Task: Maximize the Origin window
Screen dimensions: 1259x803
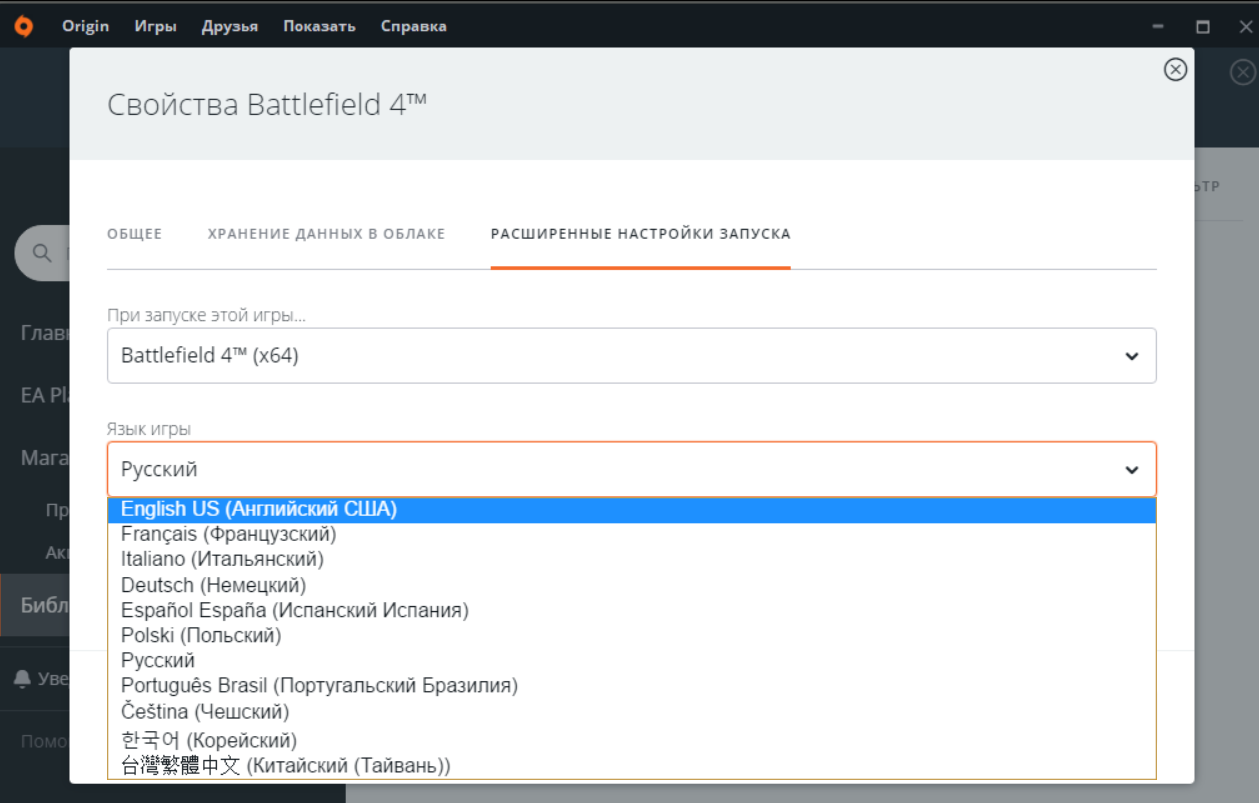Action: [1203, 27]
